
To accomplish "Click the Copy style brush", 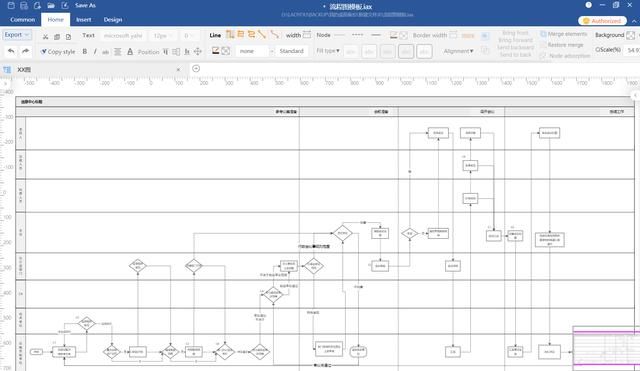I will (x=58, y=52).
